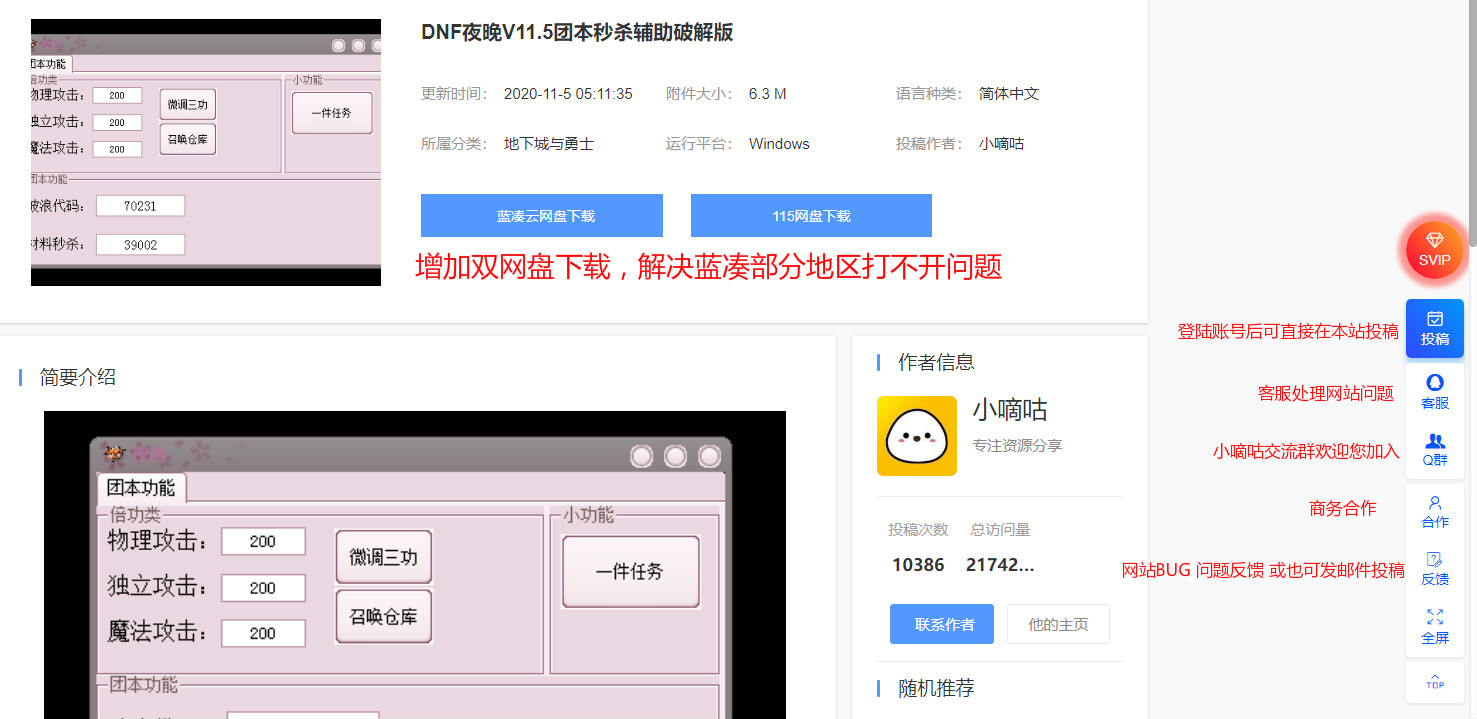Click the 投稿次数 count 10386
Viewport: 1477px width, 719px height.
(x=918, y=564)
